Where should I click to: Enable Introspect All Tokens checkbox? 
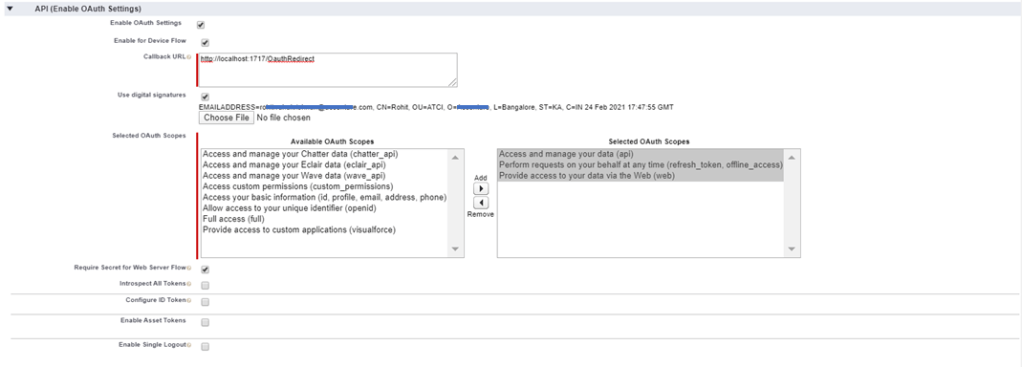point(205,286)
